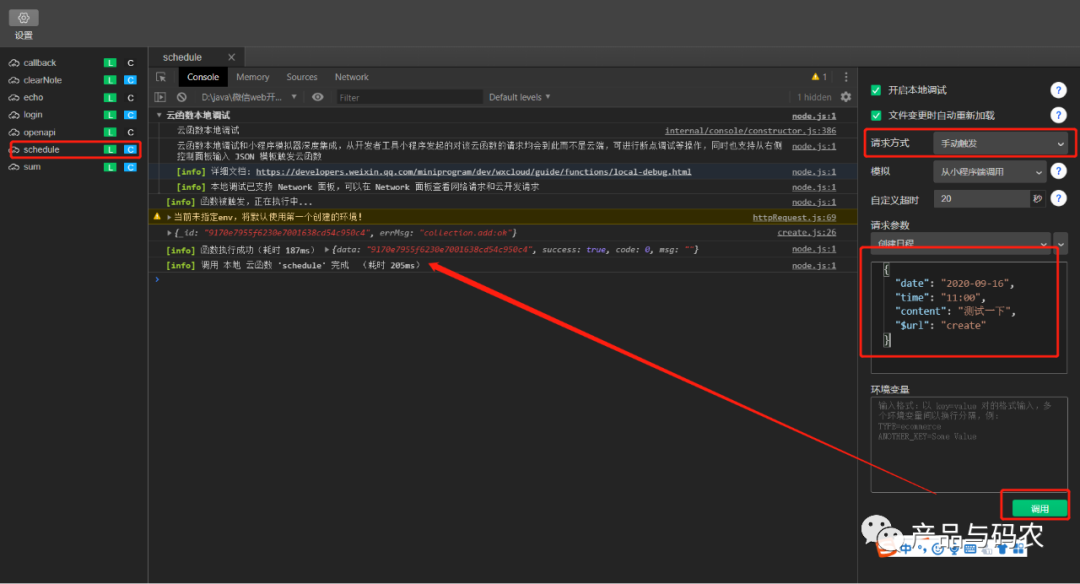Open the settings gear icon
Viewport: 1080px width, 584px height.
23,18
